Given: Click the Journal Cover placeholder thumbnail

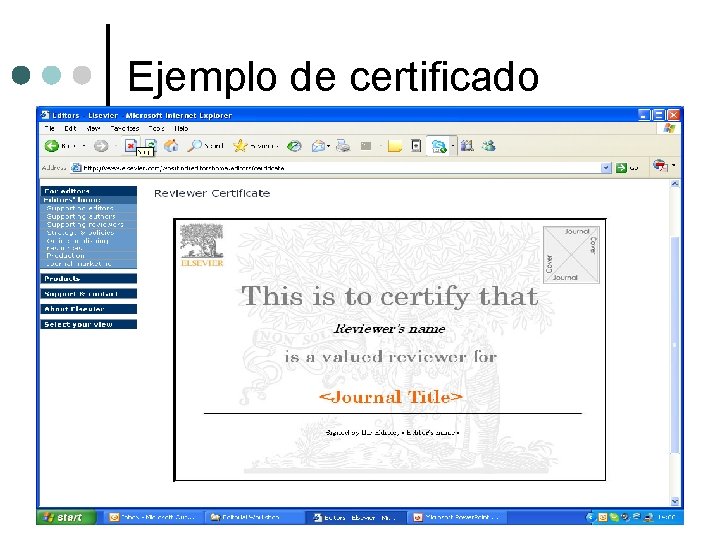Looking at the screenshot, I should (571, 254).
